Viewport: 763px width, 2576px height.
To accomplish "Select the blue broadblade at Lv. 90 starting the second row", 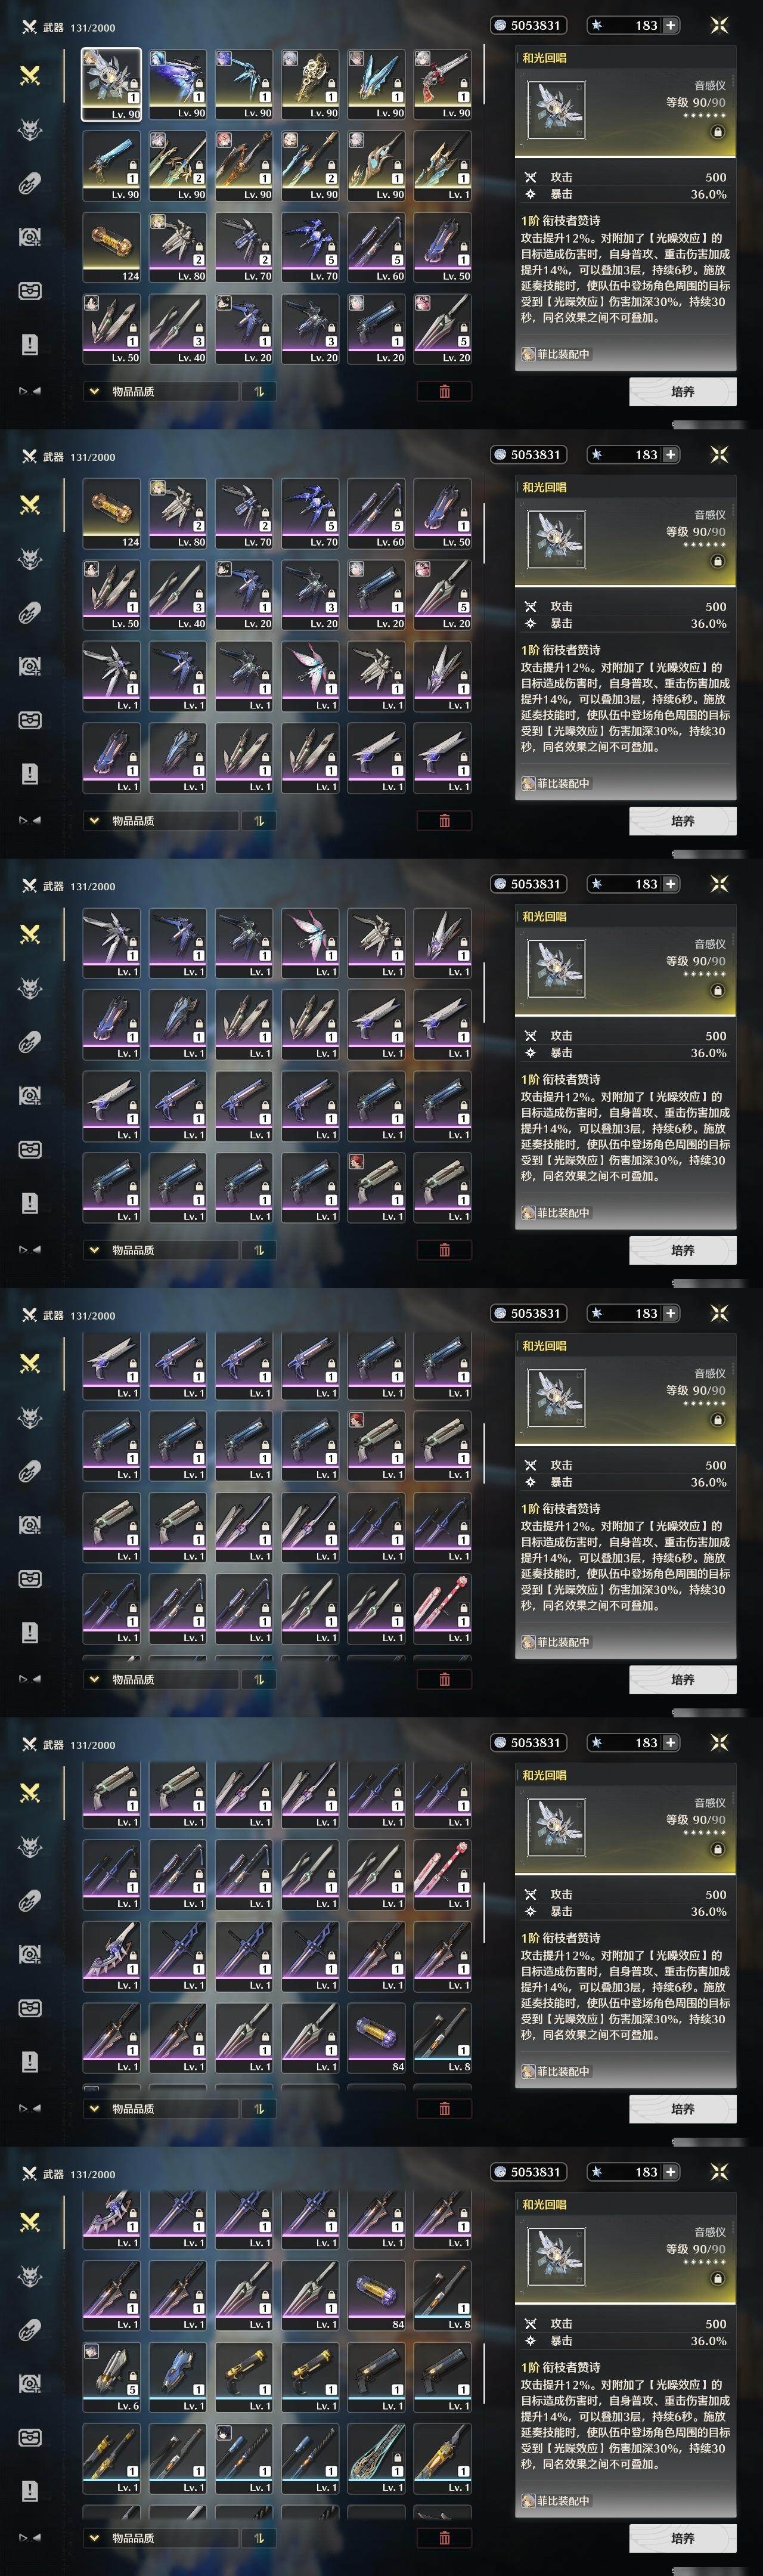I will pos(111,167).
